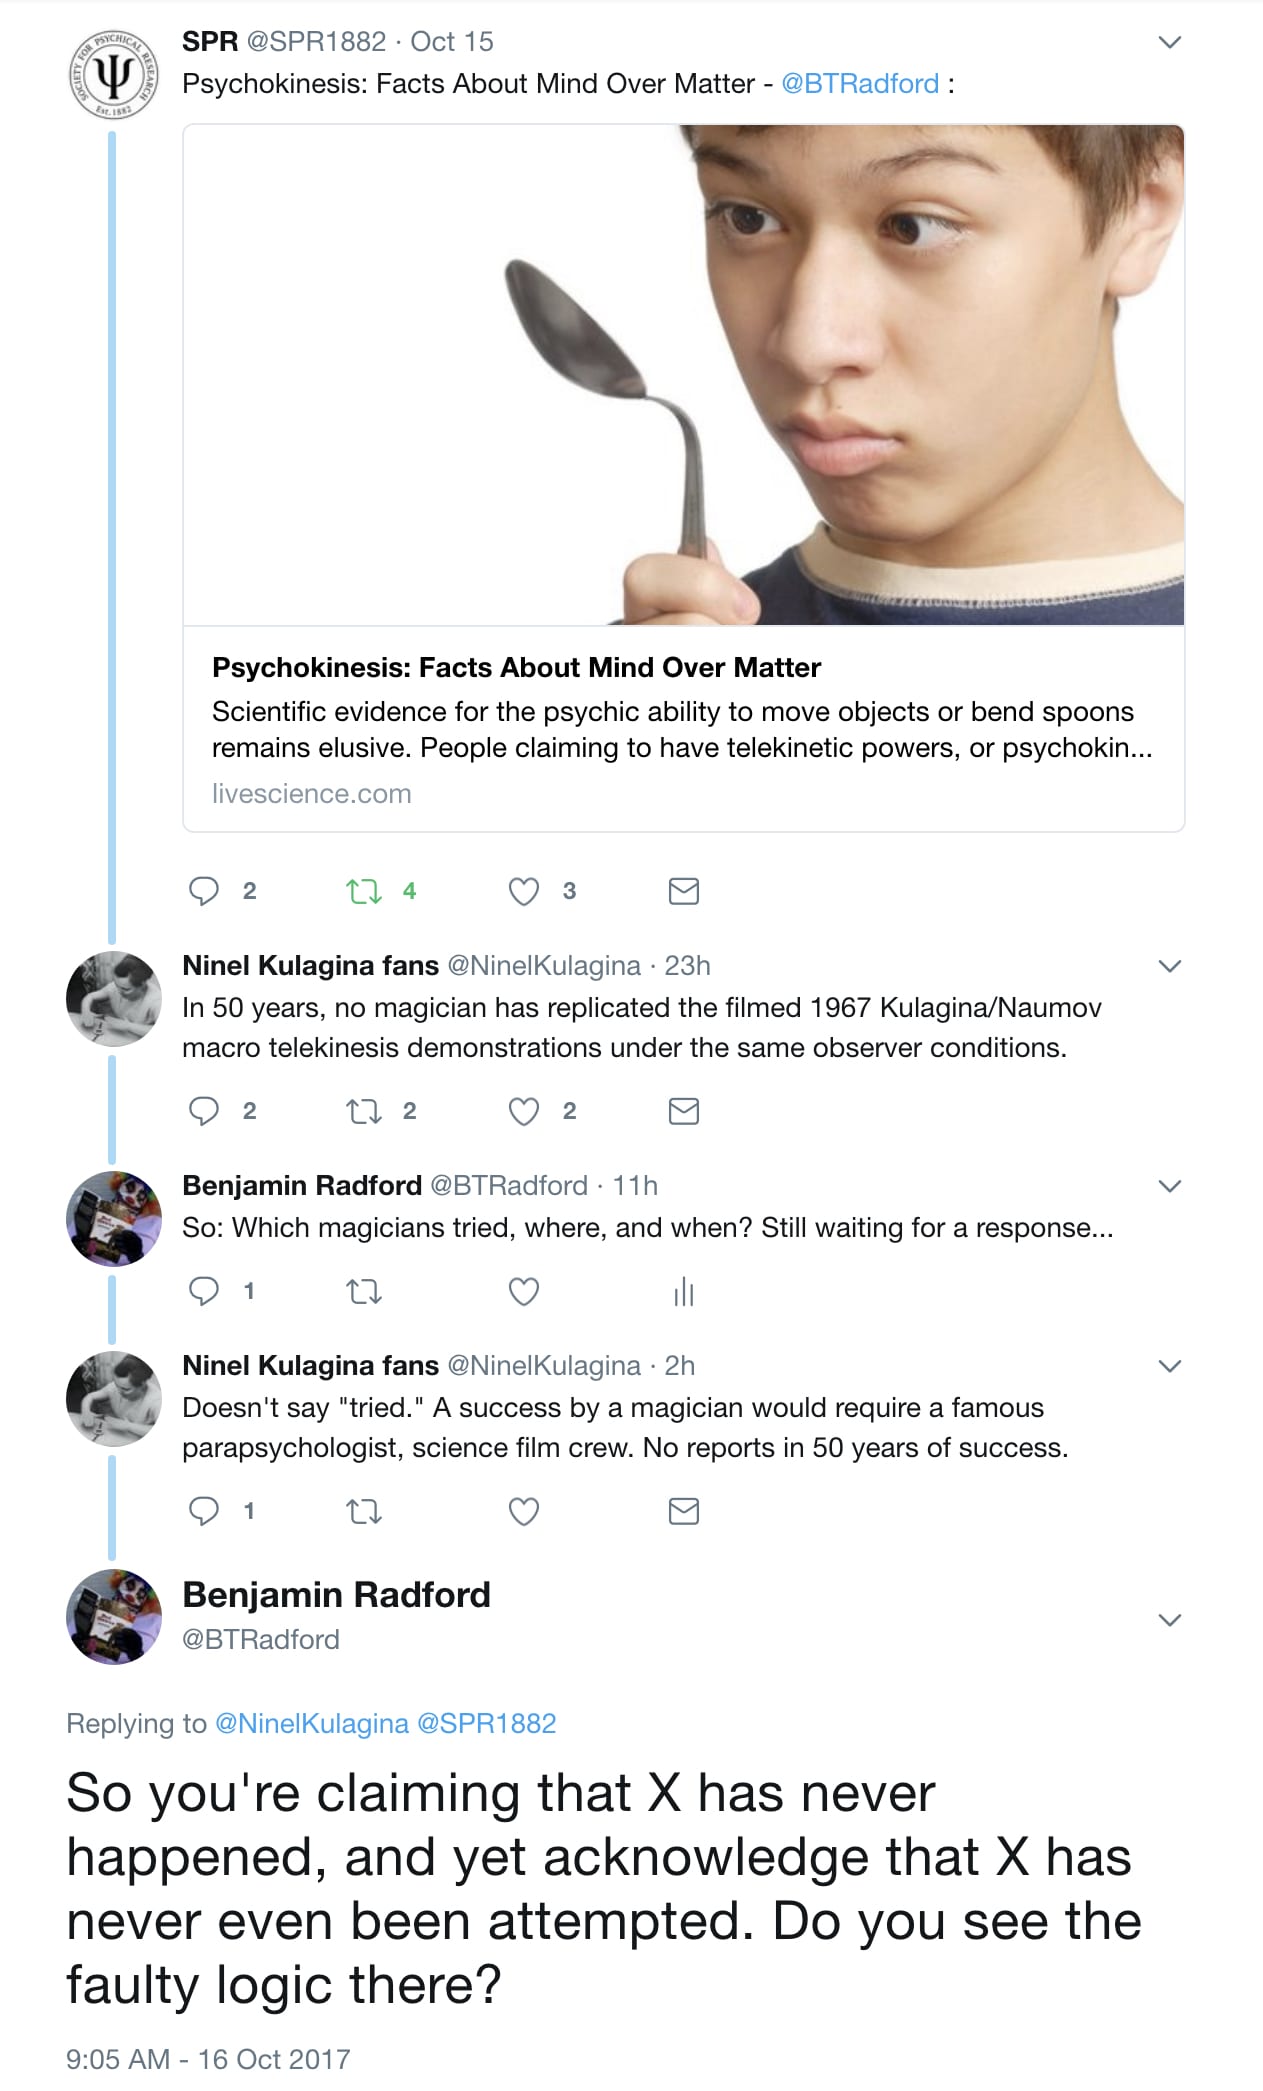Like the Kulagina fans 23h tweet
Screen dimensions: 1263x2091
click(x=524, y=1111)
